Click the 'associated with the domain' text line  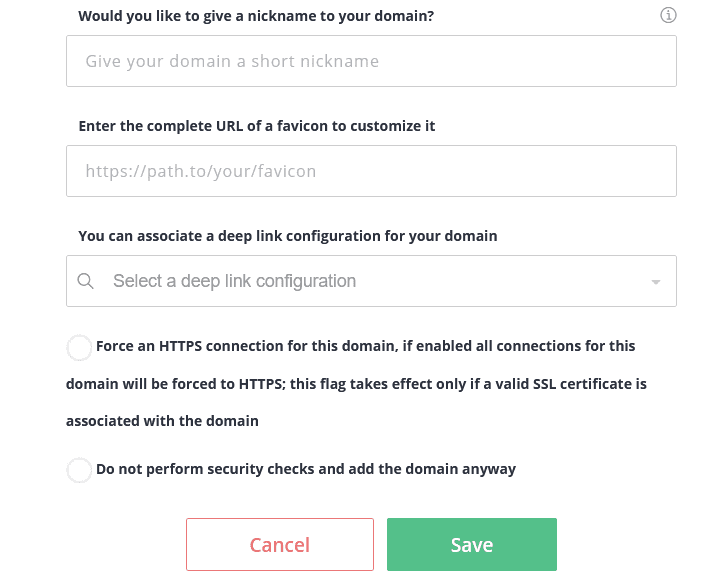pyautogui.click(x=162, y=421)
